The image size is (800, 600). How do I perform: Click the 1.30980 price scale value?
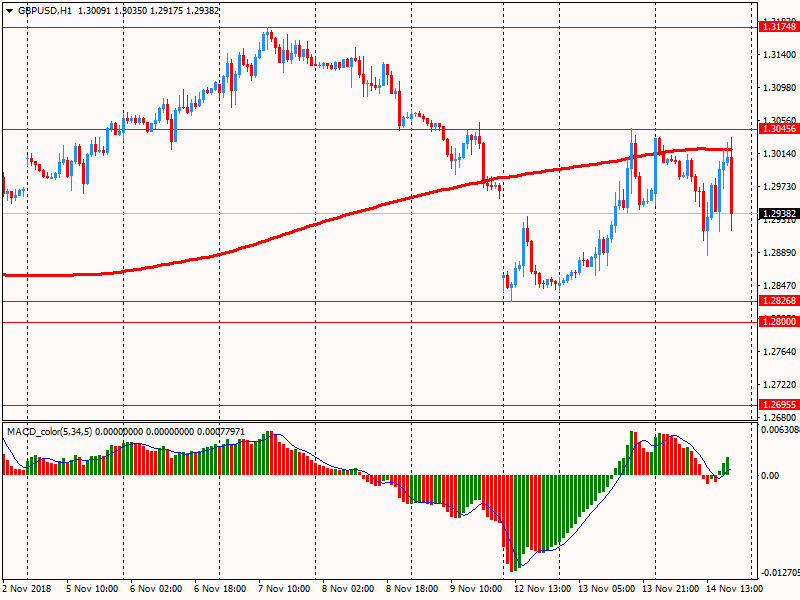pos(779,88)
